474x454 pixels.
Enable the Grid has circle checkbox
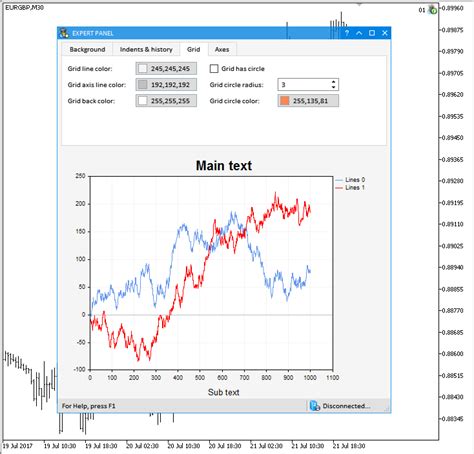(214, 69)
